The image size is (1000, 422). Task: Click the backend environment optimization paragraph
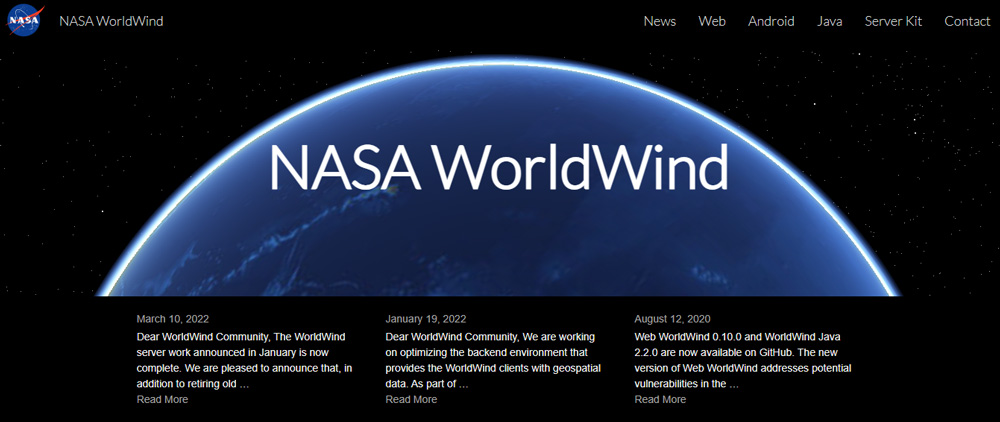(493, 360)
